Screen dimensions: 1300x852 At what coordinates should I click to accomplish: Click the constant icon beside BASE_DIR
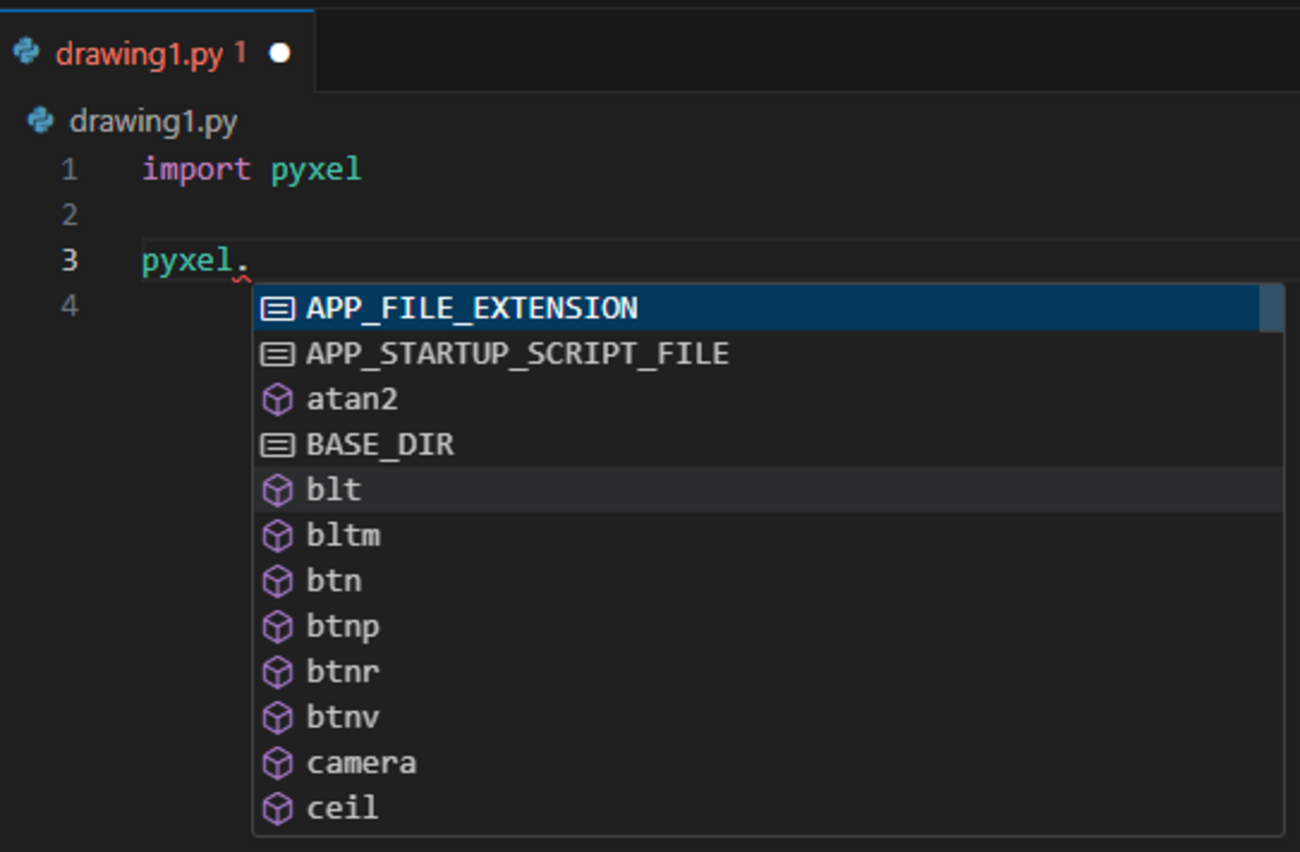point(277,445)
